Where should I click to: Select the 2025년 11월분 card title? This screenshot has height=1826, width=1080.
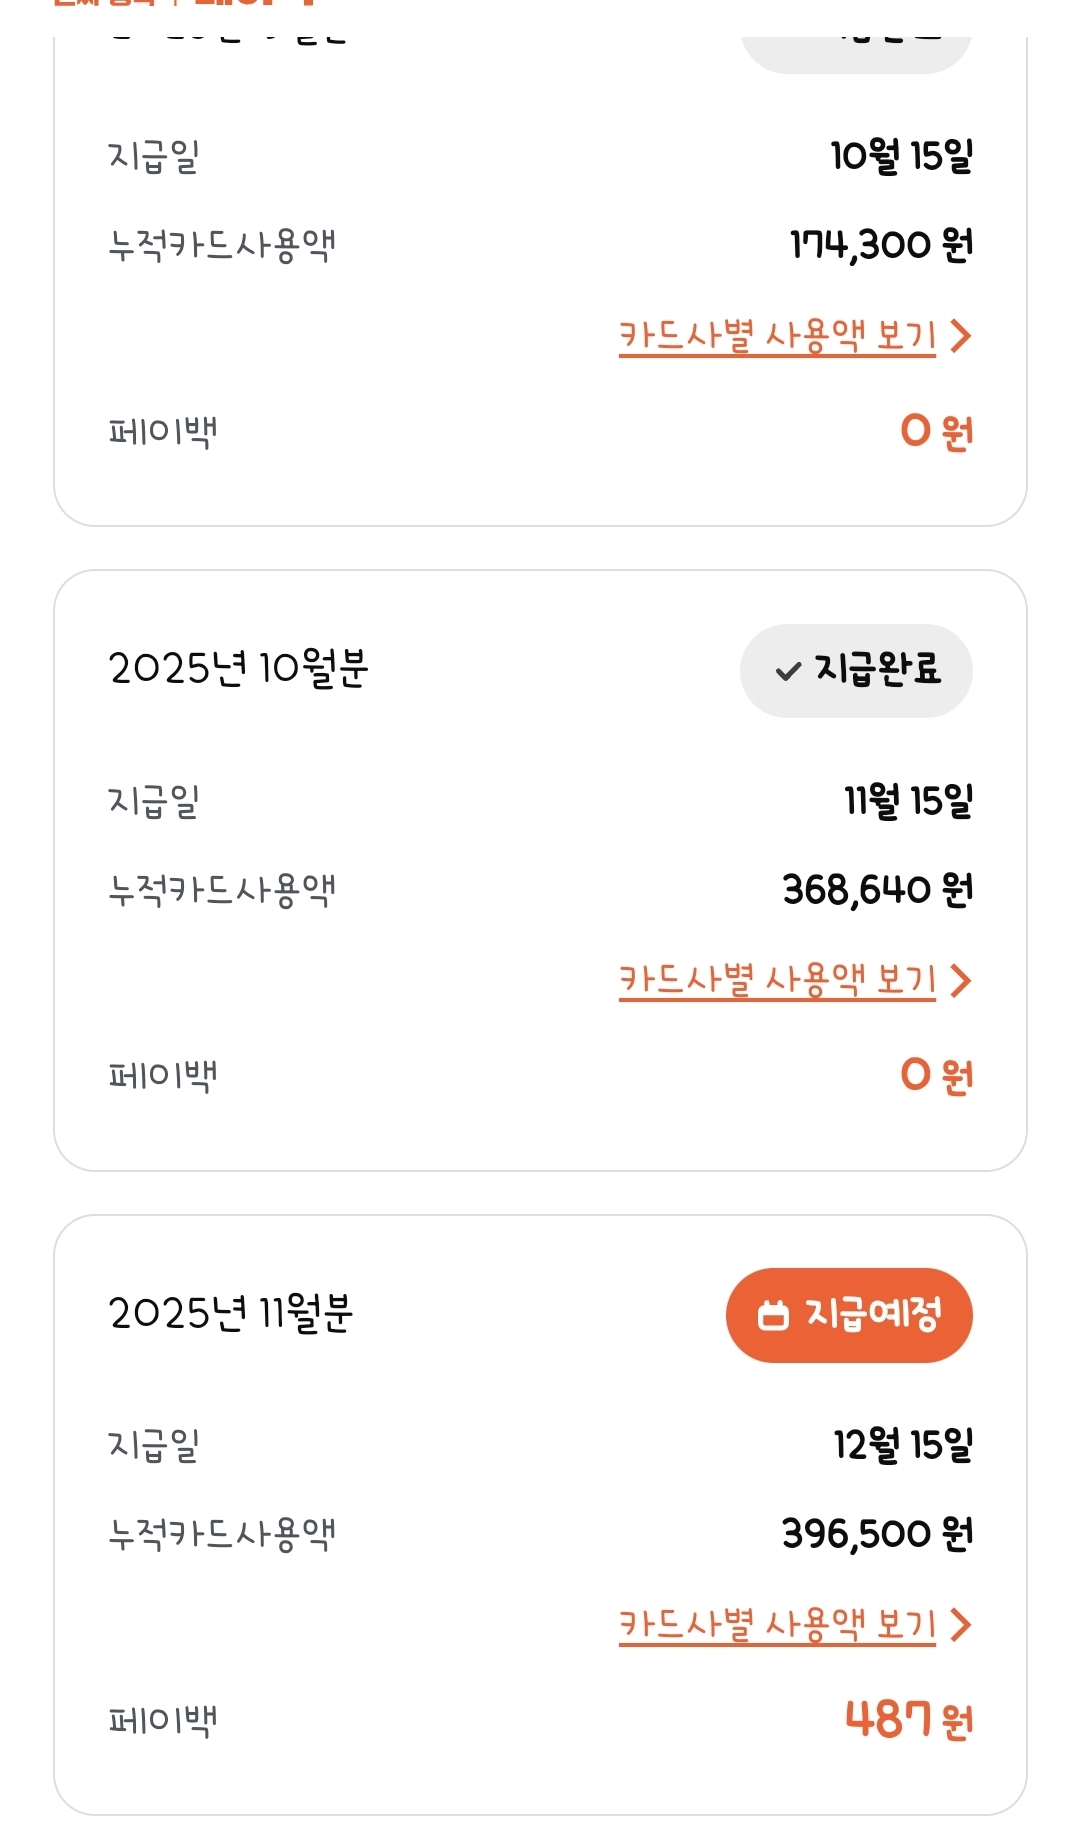(230, 1313)
